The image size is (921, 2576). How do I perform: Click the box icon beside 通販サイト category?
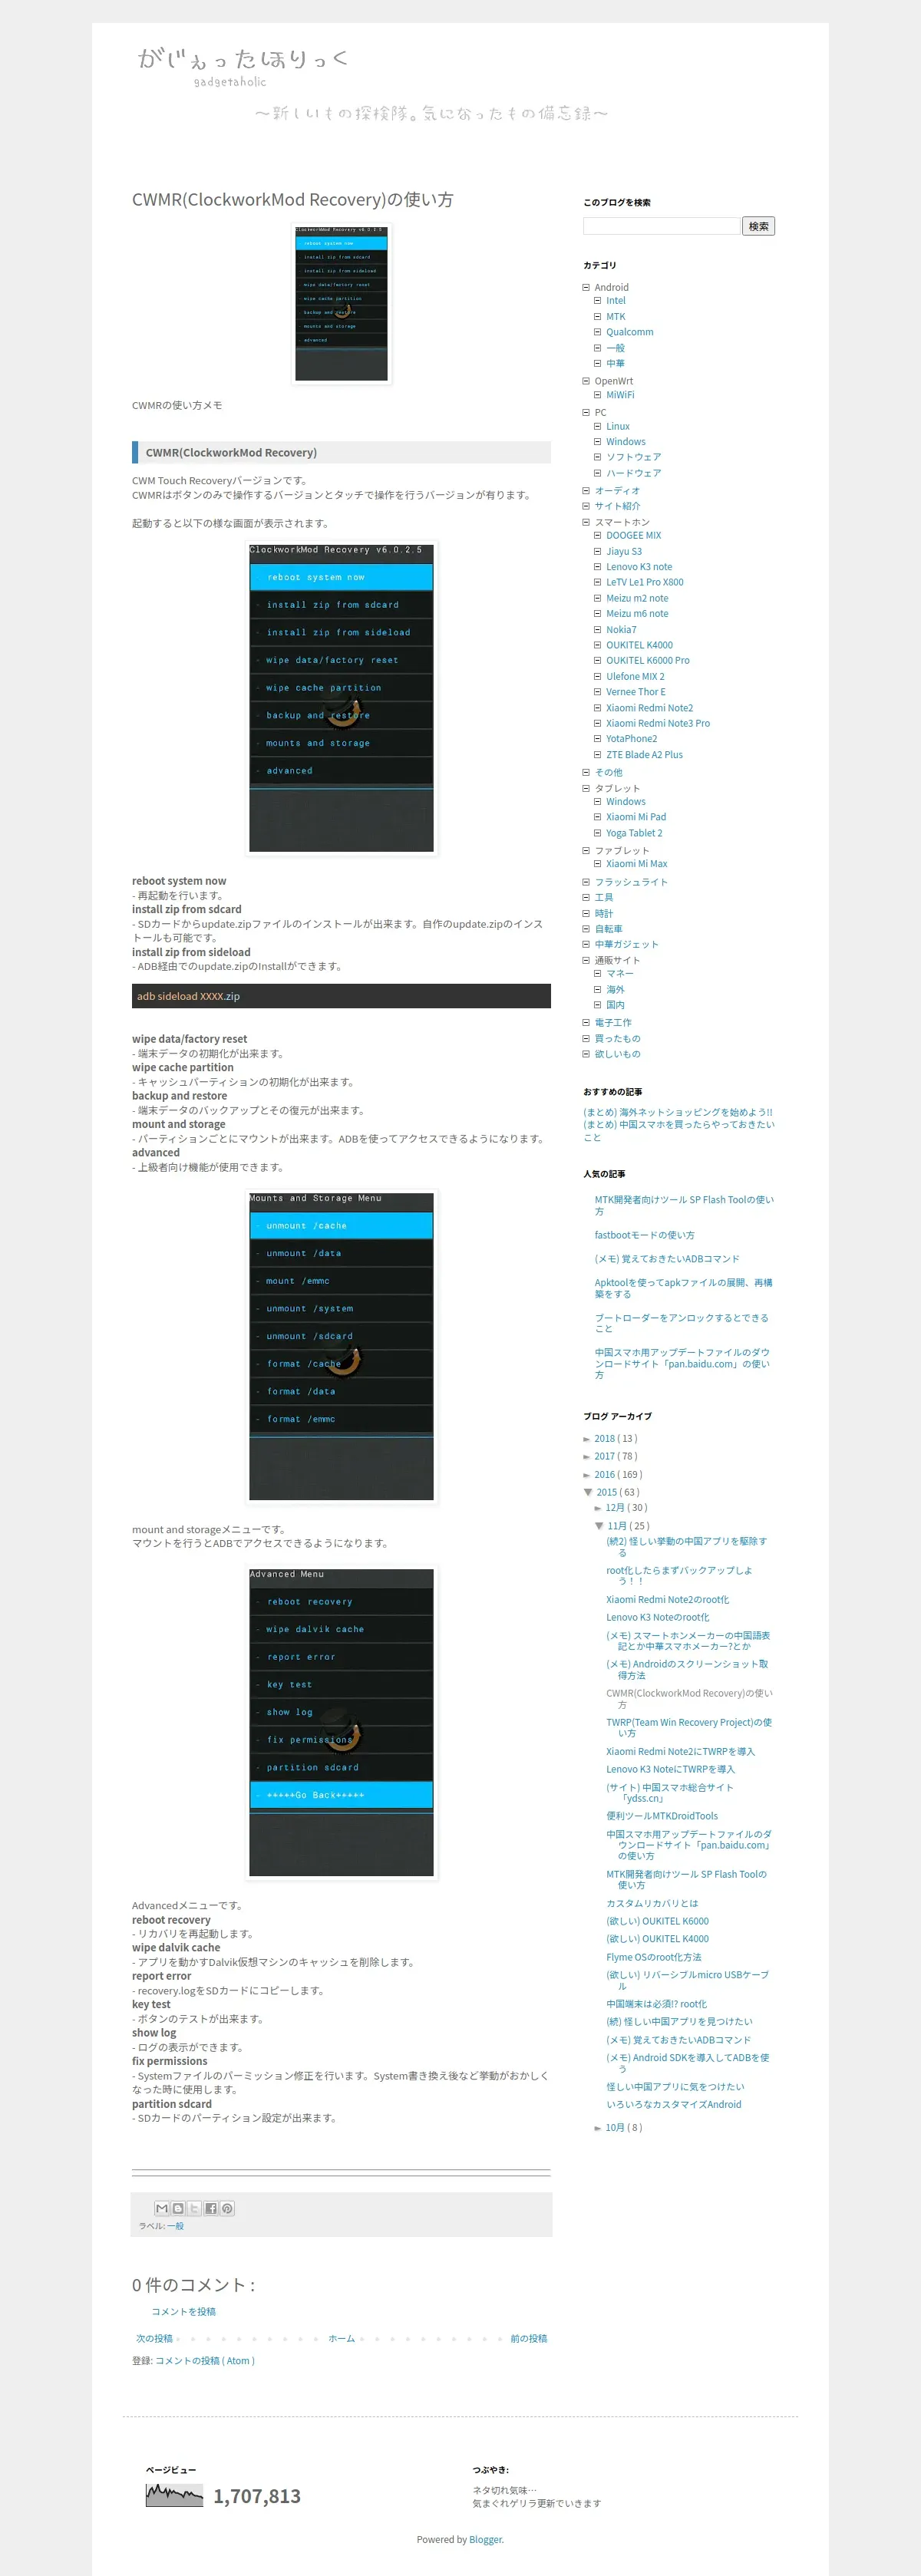click(x=586, y=960)
